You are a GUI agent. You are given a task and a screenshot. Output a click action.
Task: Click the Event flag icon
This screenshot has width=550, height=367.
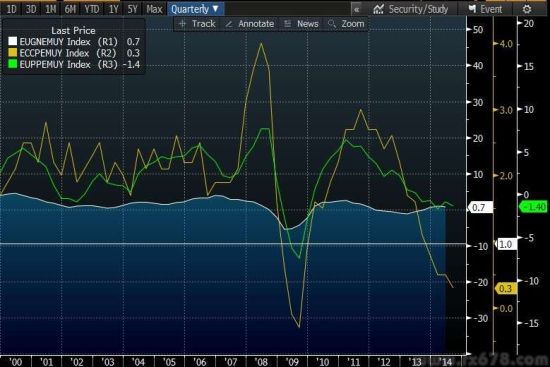472,9
